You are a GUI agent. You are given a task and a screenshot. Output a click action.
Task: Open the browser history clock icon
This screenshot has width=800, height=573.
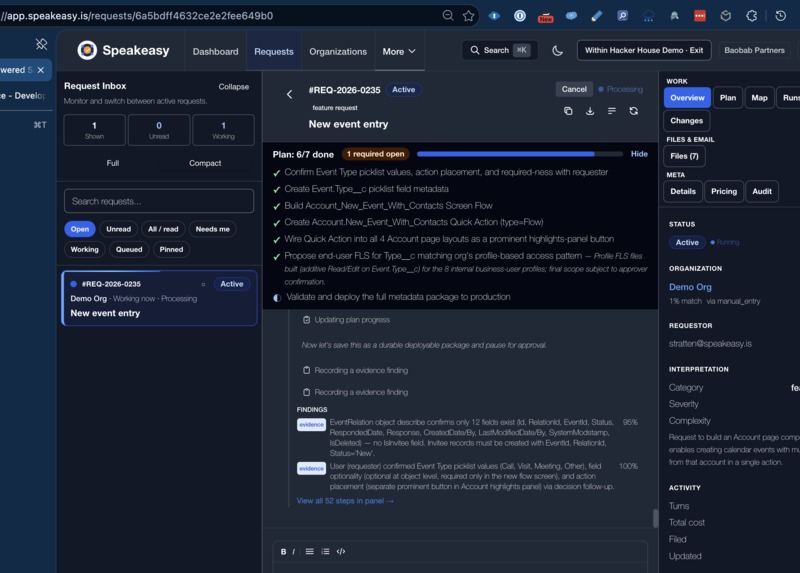[x=781, y=16]
